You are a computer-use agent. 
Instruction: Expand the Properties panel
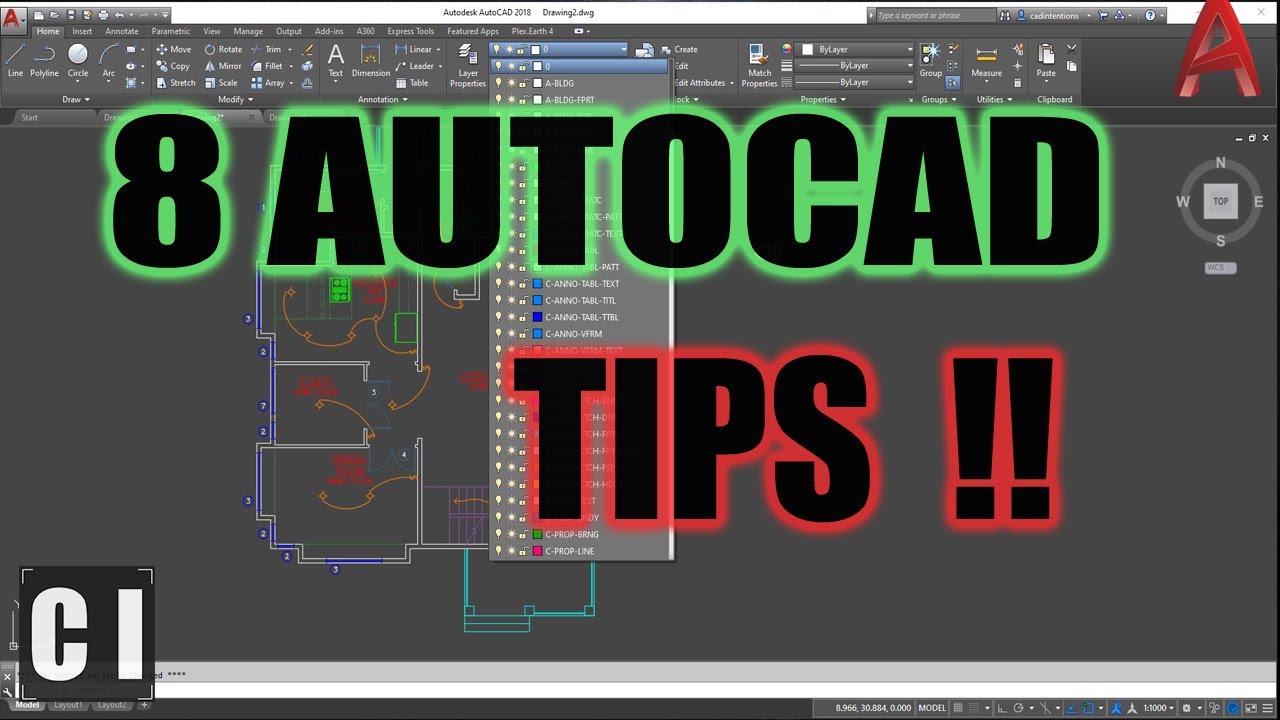(823, 100)
